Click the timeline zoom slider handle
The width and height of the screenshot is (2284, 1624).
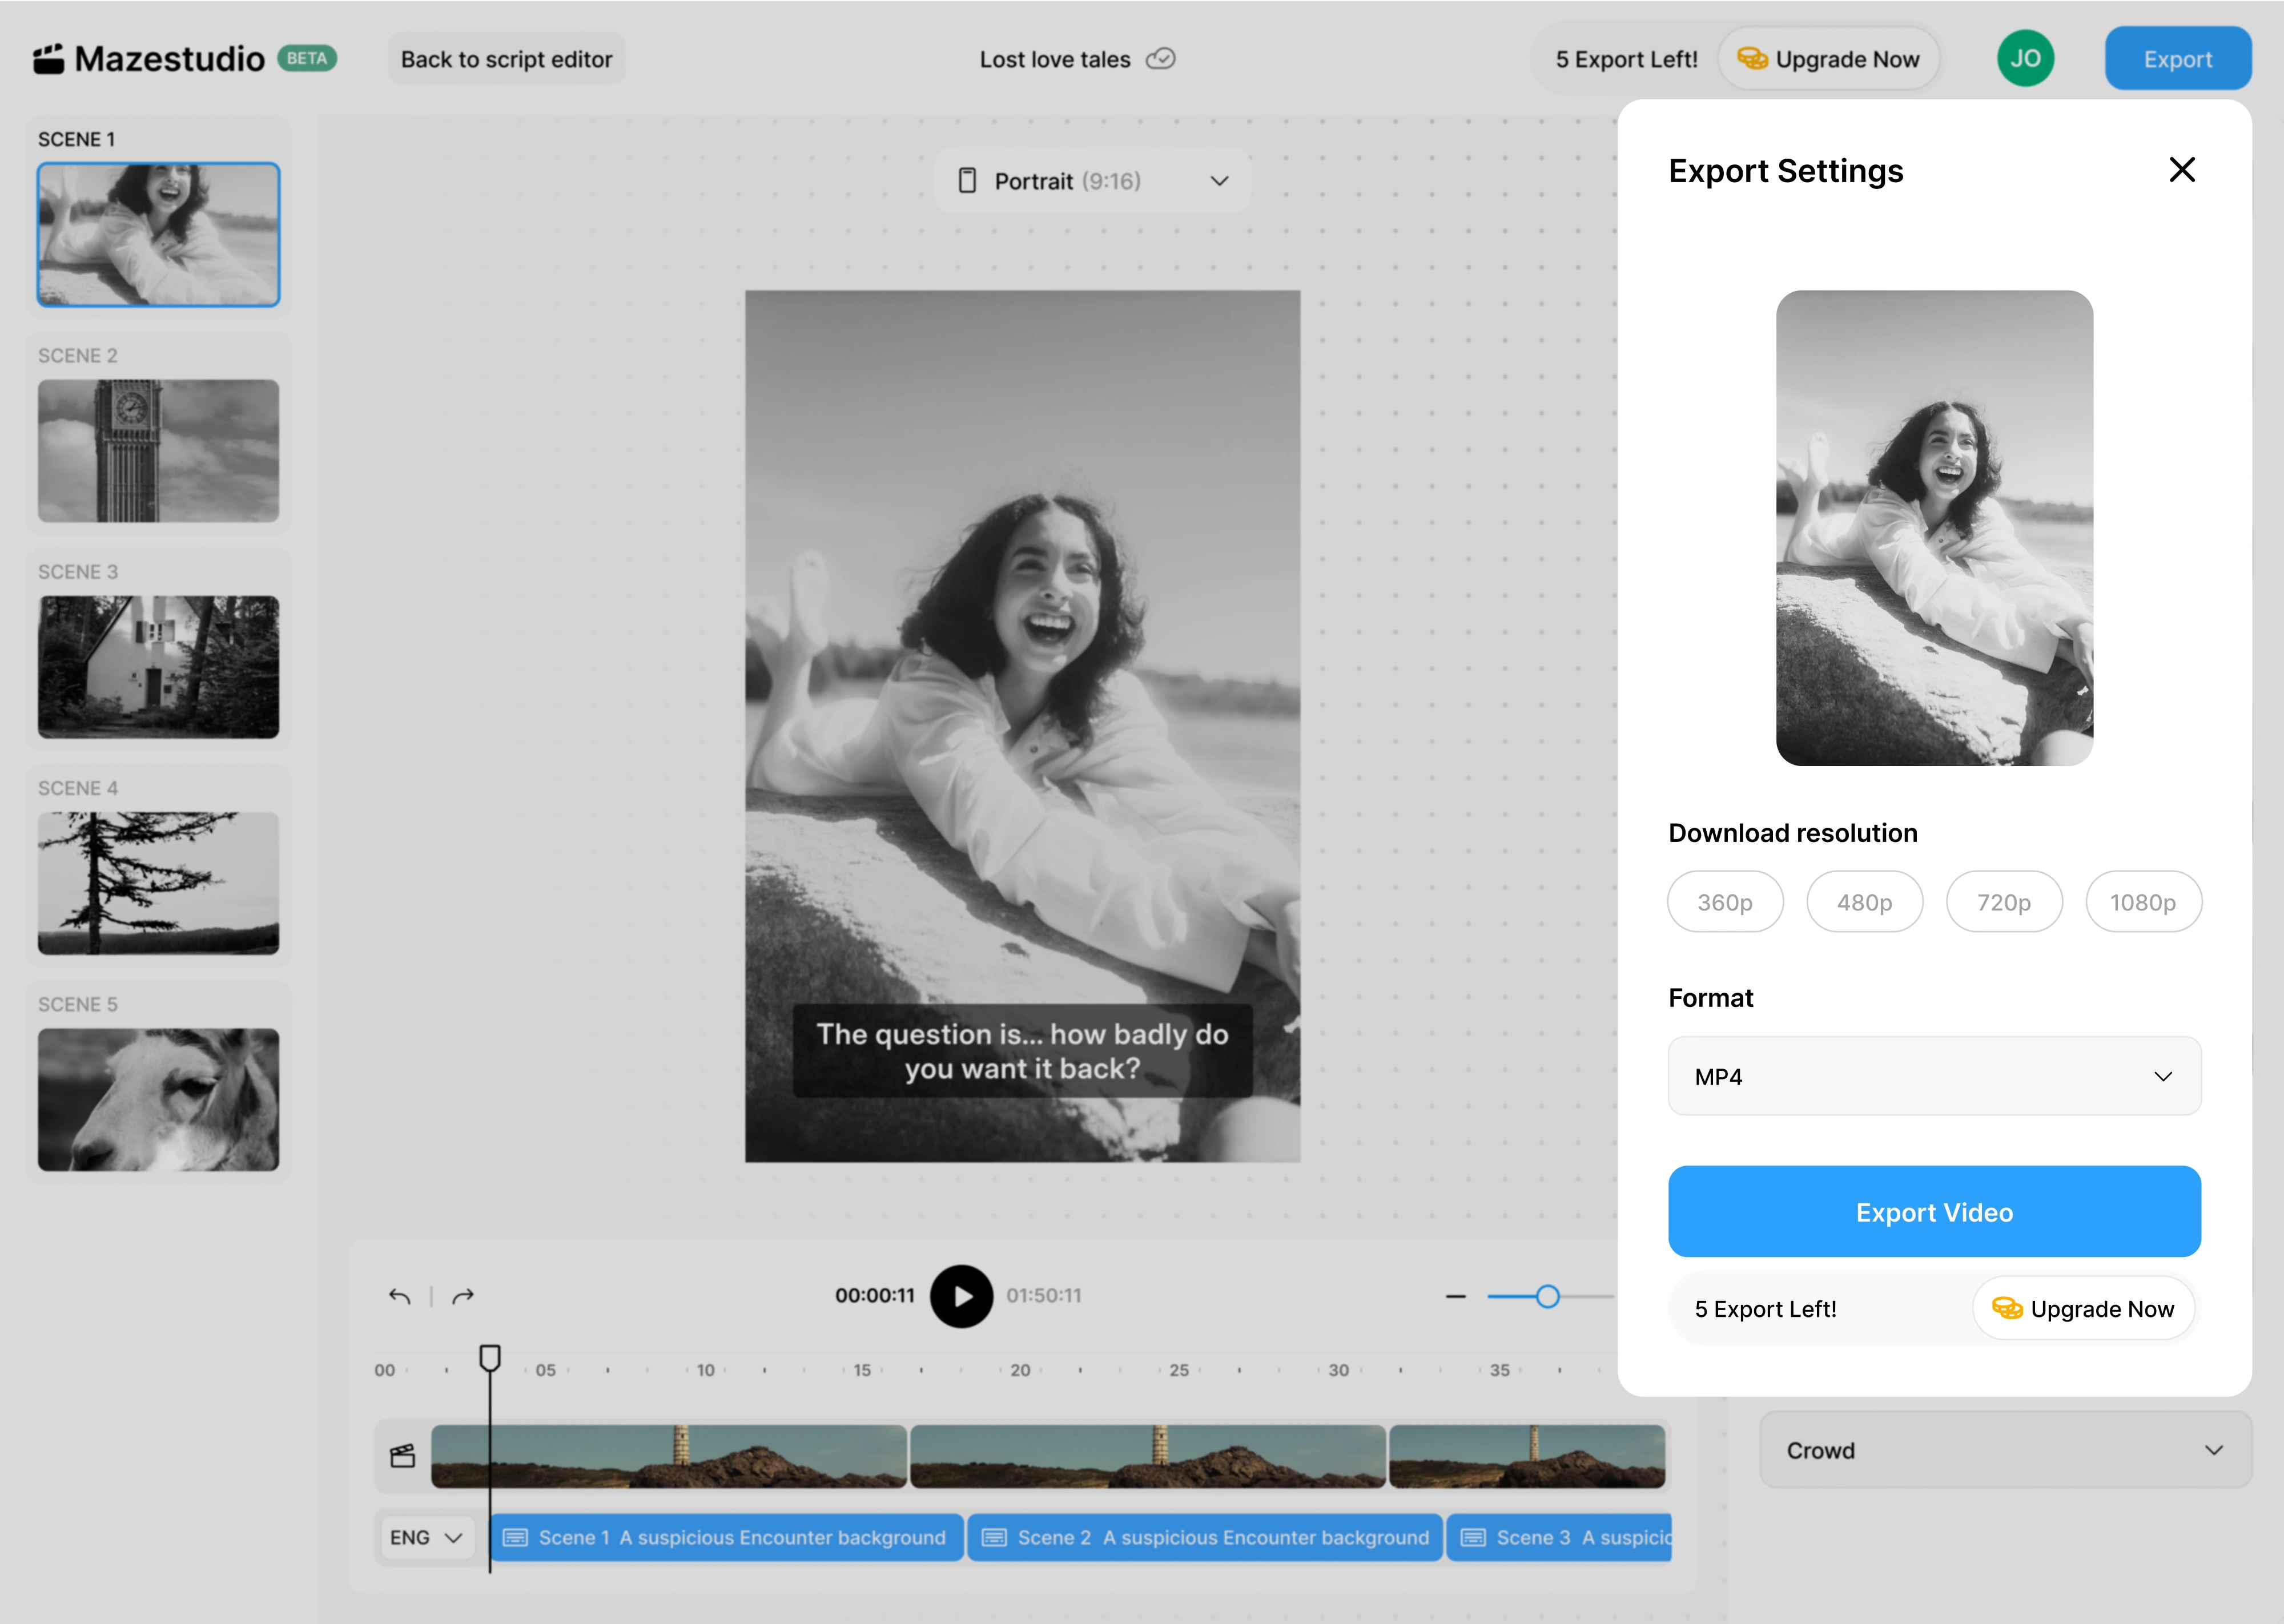point(1547,1296)
